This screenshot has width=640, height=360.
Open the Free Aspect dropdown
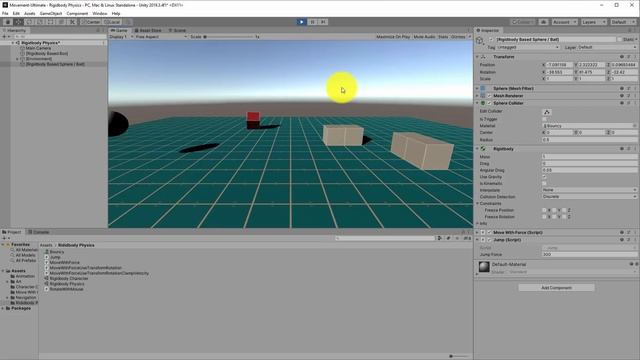(x=161, y=37)
